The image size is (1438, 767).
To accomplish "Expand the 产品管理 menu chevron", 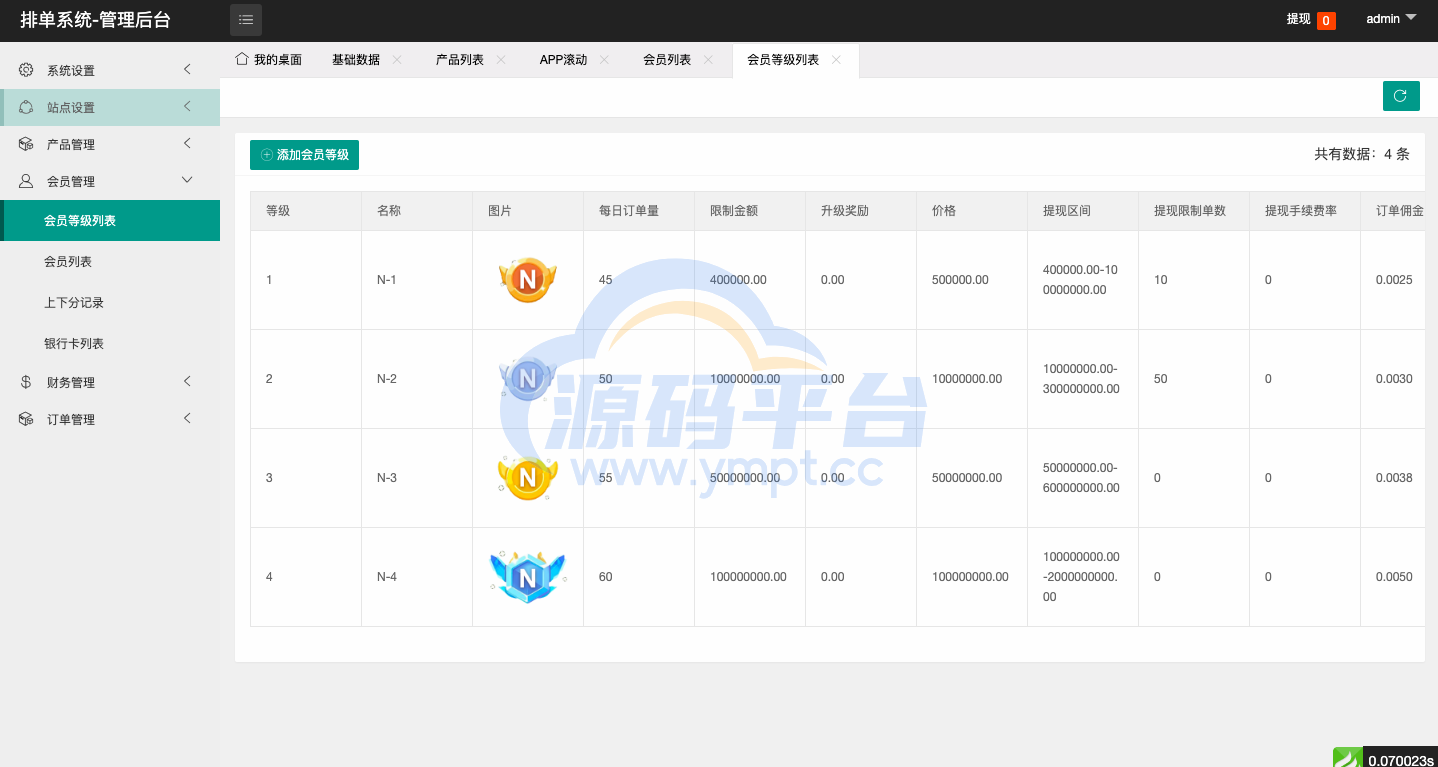I will [187, 143].
